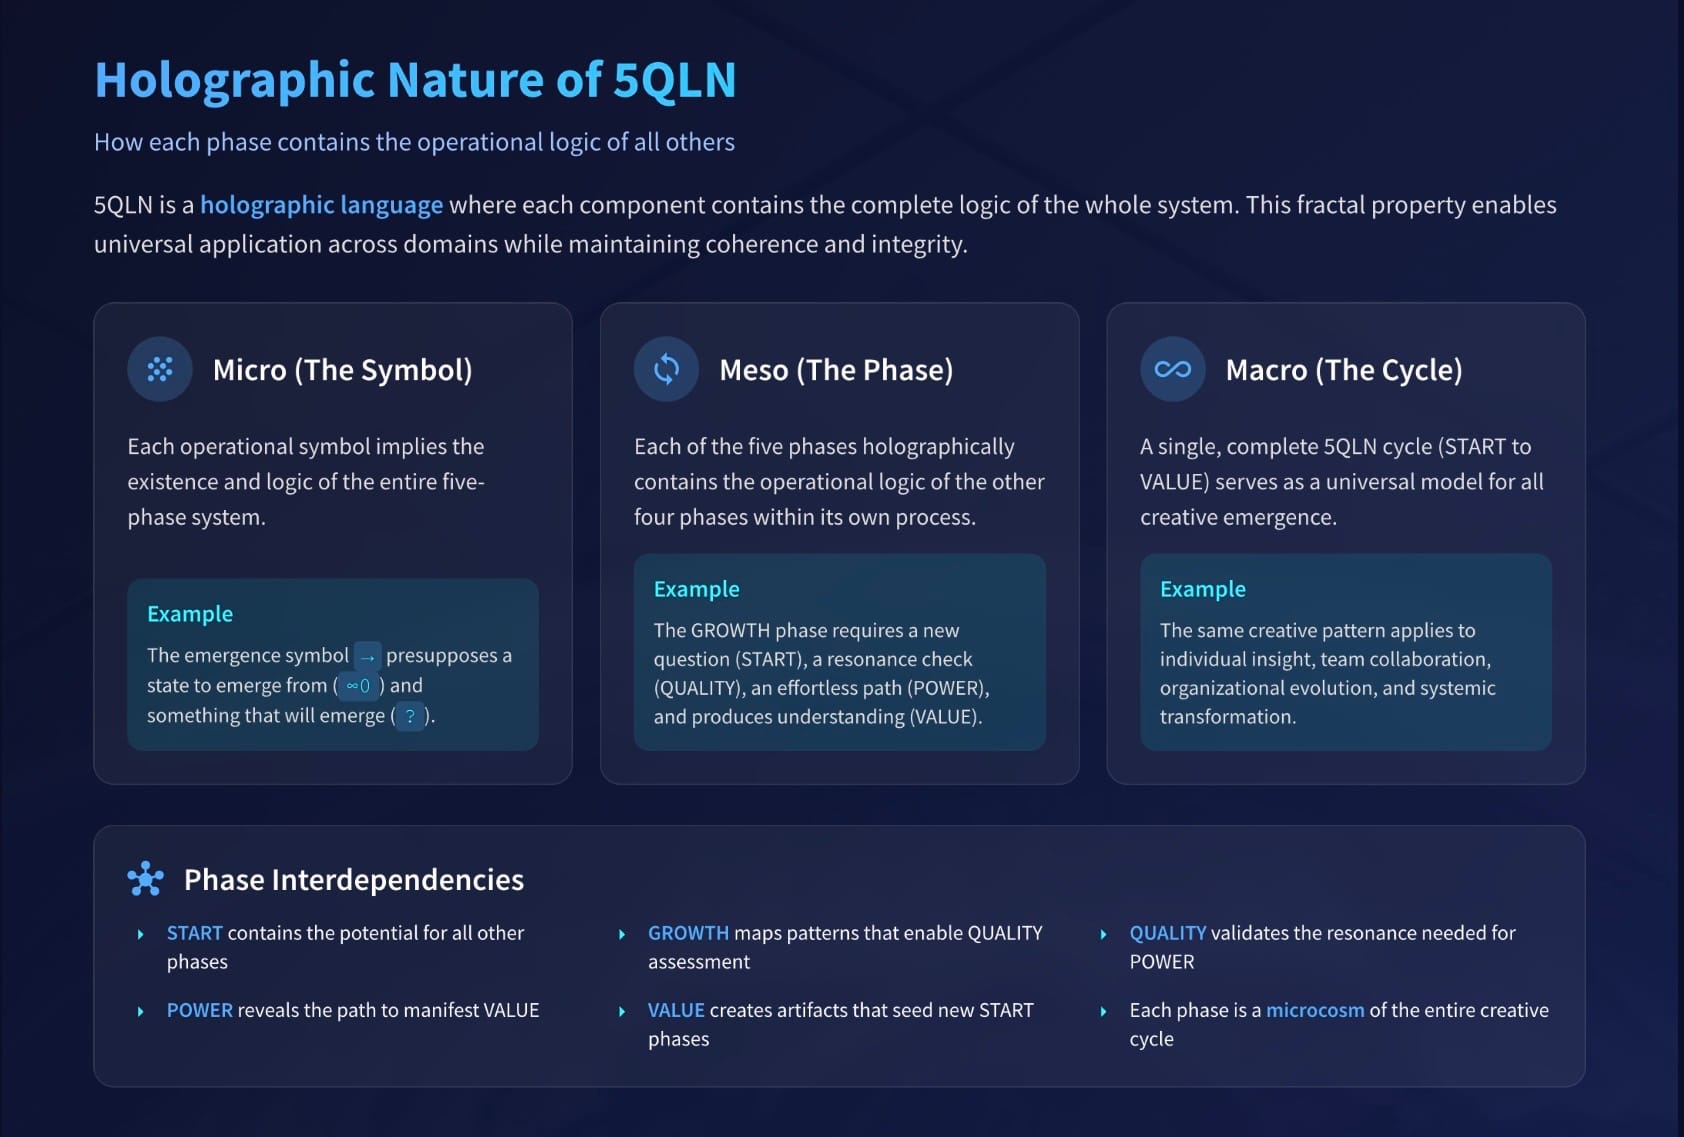Click the circular arrows Meso icon
1684x1137 pixels.
point(666,370)
